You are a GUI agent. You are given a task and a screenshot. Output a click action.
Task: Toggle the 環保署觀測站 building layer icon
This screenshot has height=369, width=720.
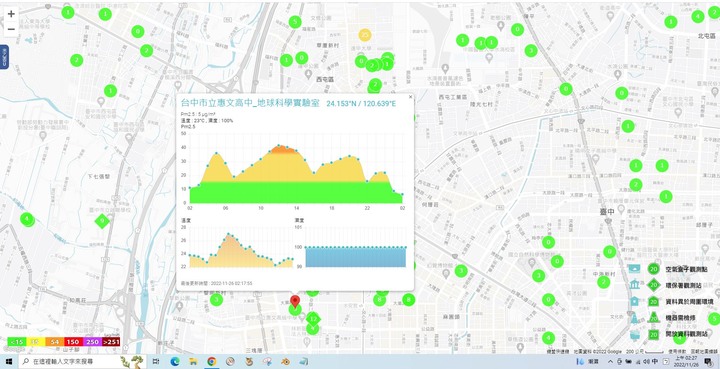(635, 285)
